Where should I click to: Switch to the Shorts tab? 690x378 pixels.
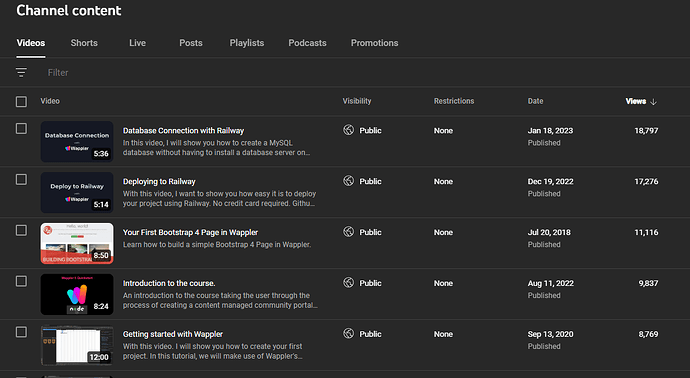84,43
